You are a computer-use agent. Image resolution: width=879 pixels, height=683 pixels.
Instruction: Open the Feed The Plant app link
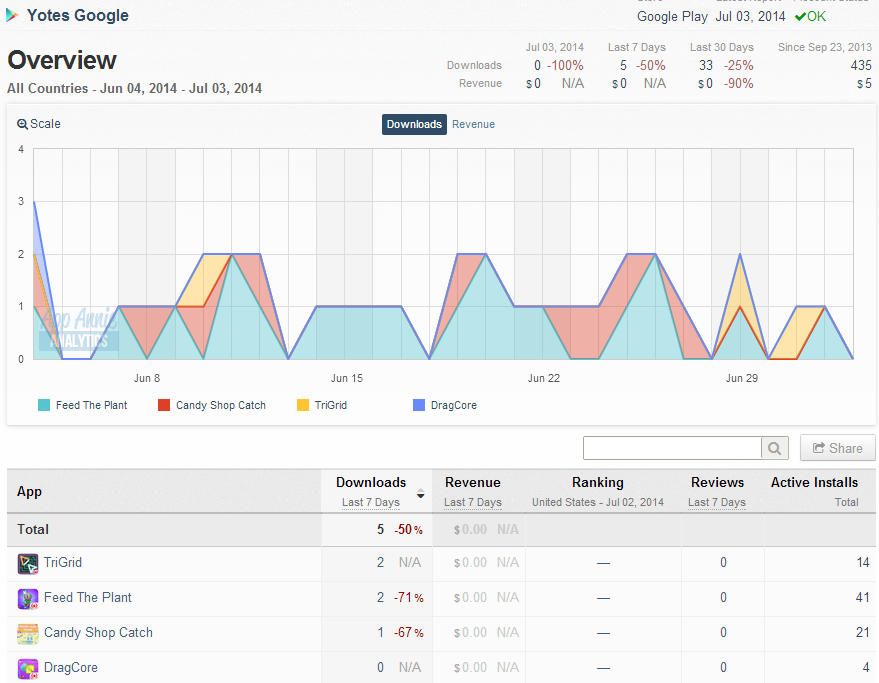87,598
